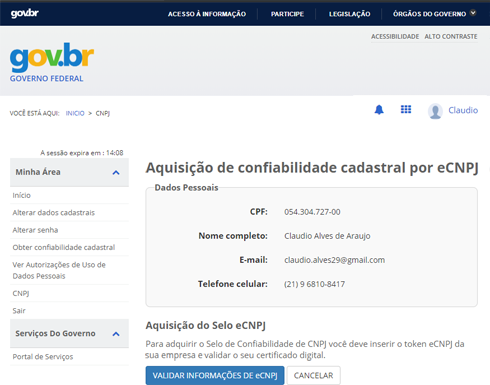Click the page title Aquisição de confiabilidade cadastral
Screen dimensions: 490x385
point(312,168)
